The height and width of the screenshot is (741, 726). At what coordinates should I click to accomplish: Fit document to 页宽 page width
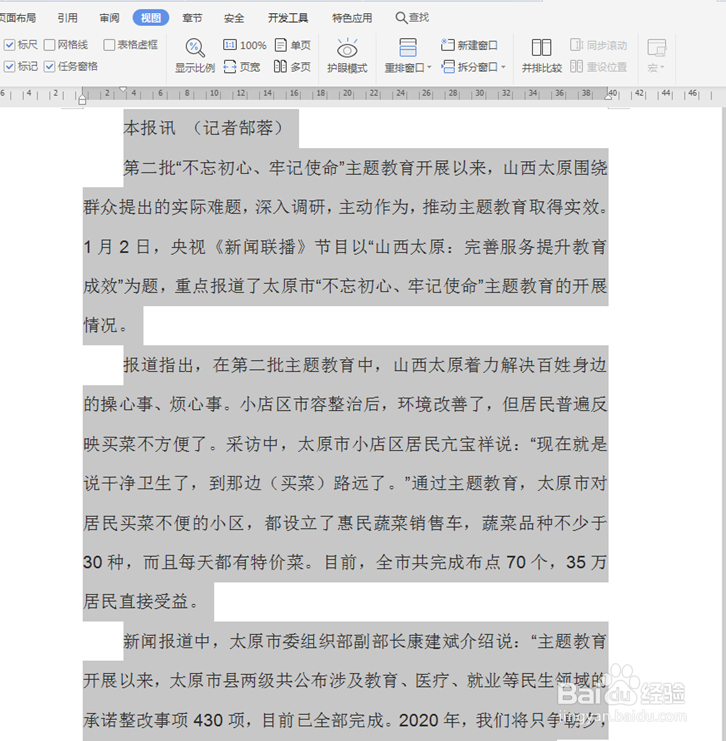pos(242,67)
